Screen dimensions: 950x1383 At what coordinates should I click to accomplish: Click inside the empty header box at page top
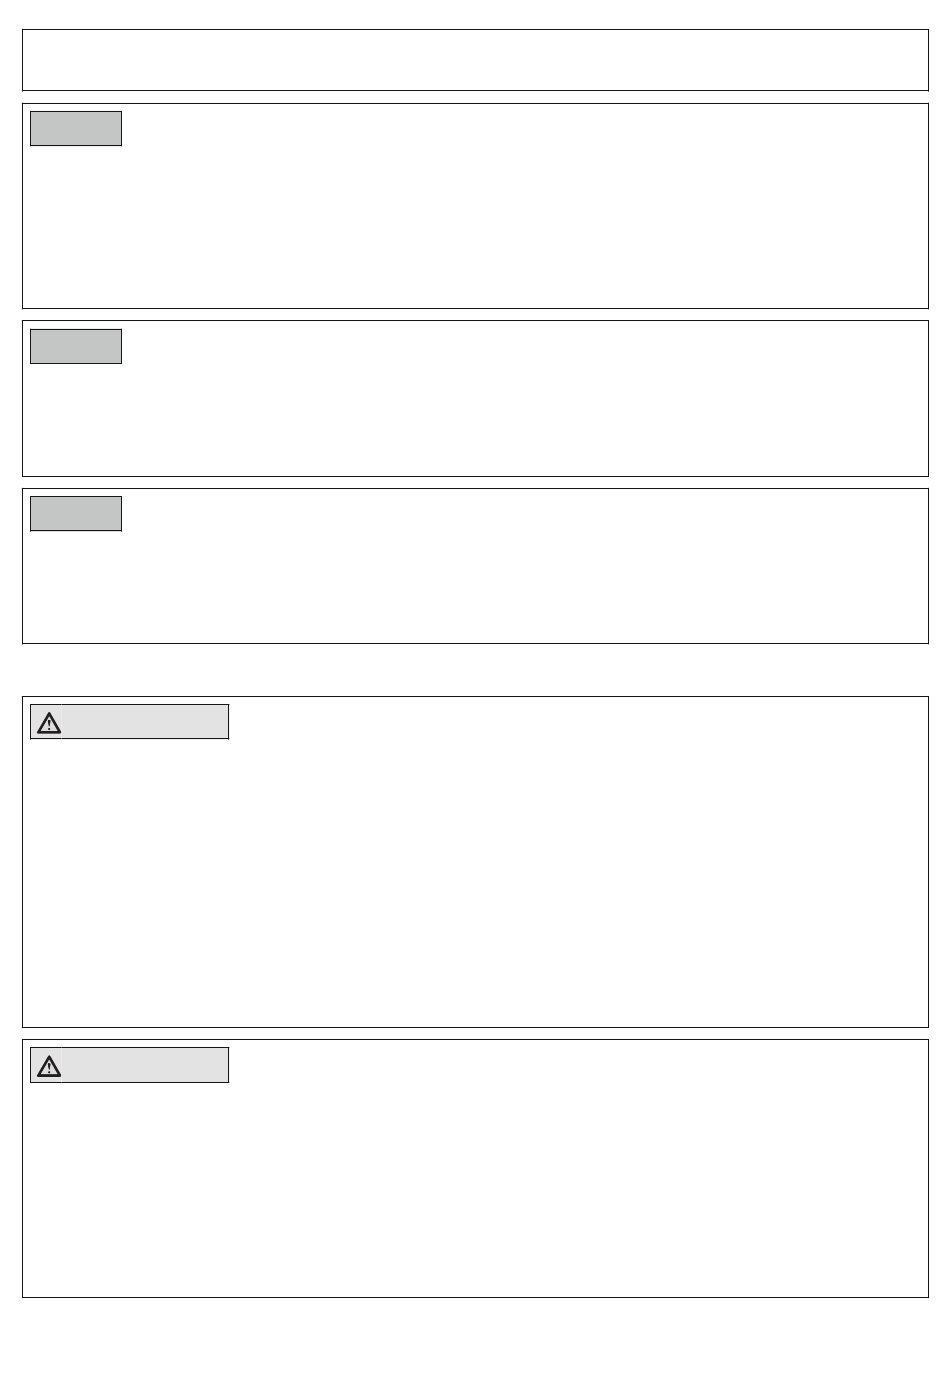click(x=475, y=60)
